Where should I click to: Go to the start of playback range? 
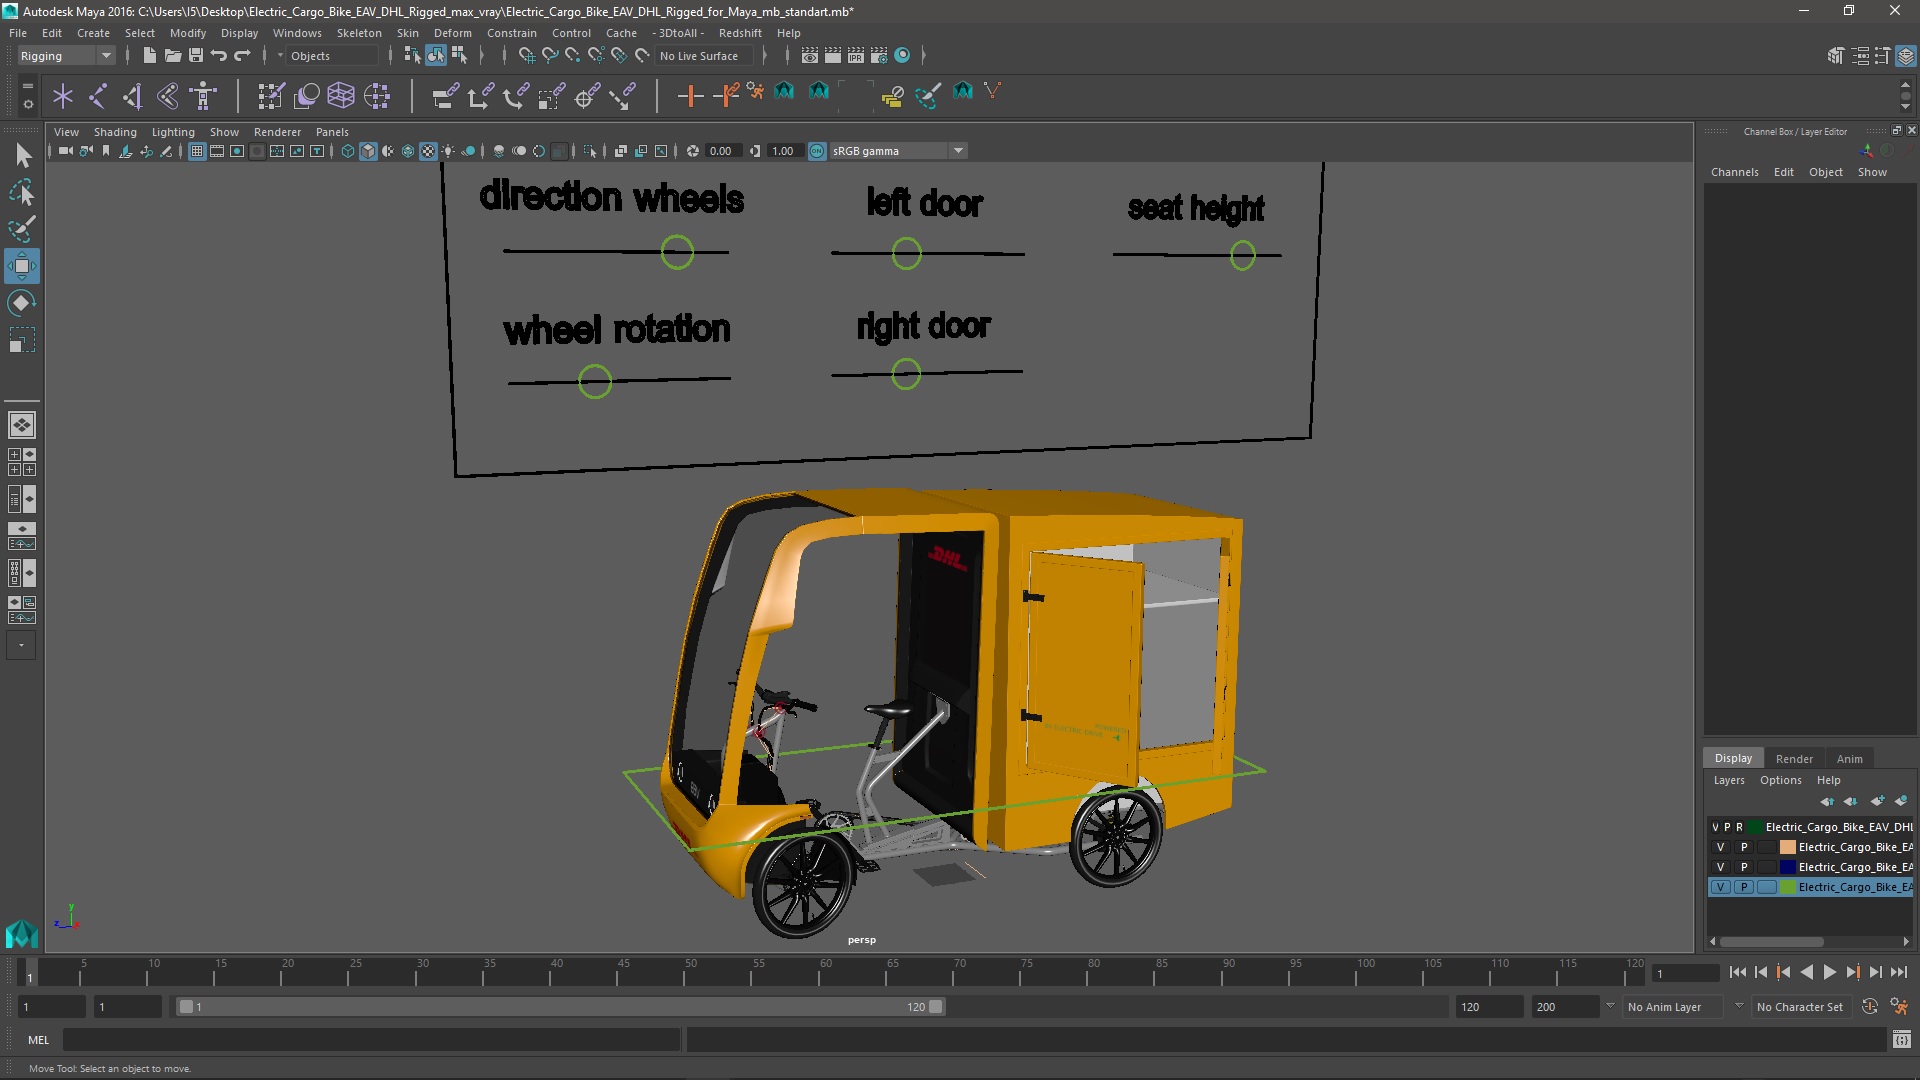(x=1737, y=972)
